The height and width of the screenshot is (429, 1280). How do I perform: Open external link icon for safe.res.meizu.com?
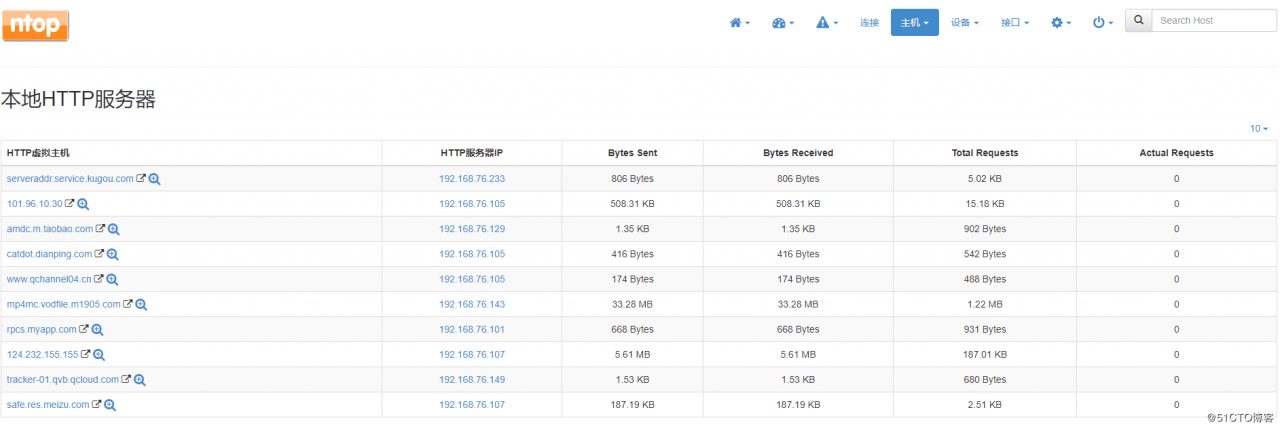click(x=97, y=405)
